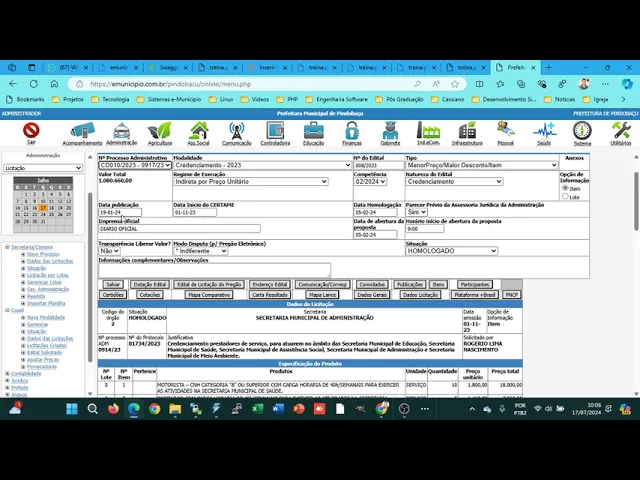The height and width of the screenshot is (480, 640).
Task: Click the Data publicação field
Action: 120,212
